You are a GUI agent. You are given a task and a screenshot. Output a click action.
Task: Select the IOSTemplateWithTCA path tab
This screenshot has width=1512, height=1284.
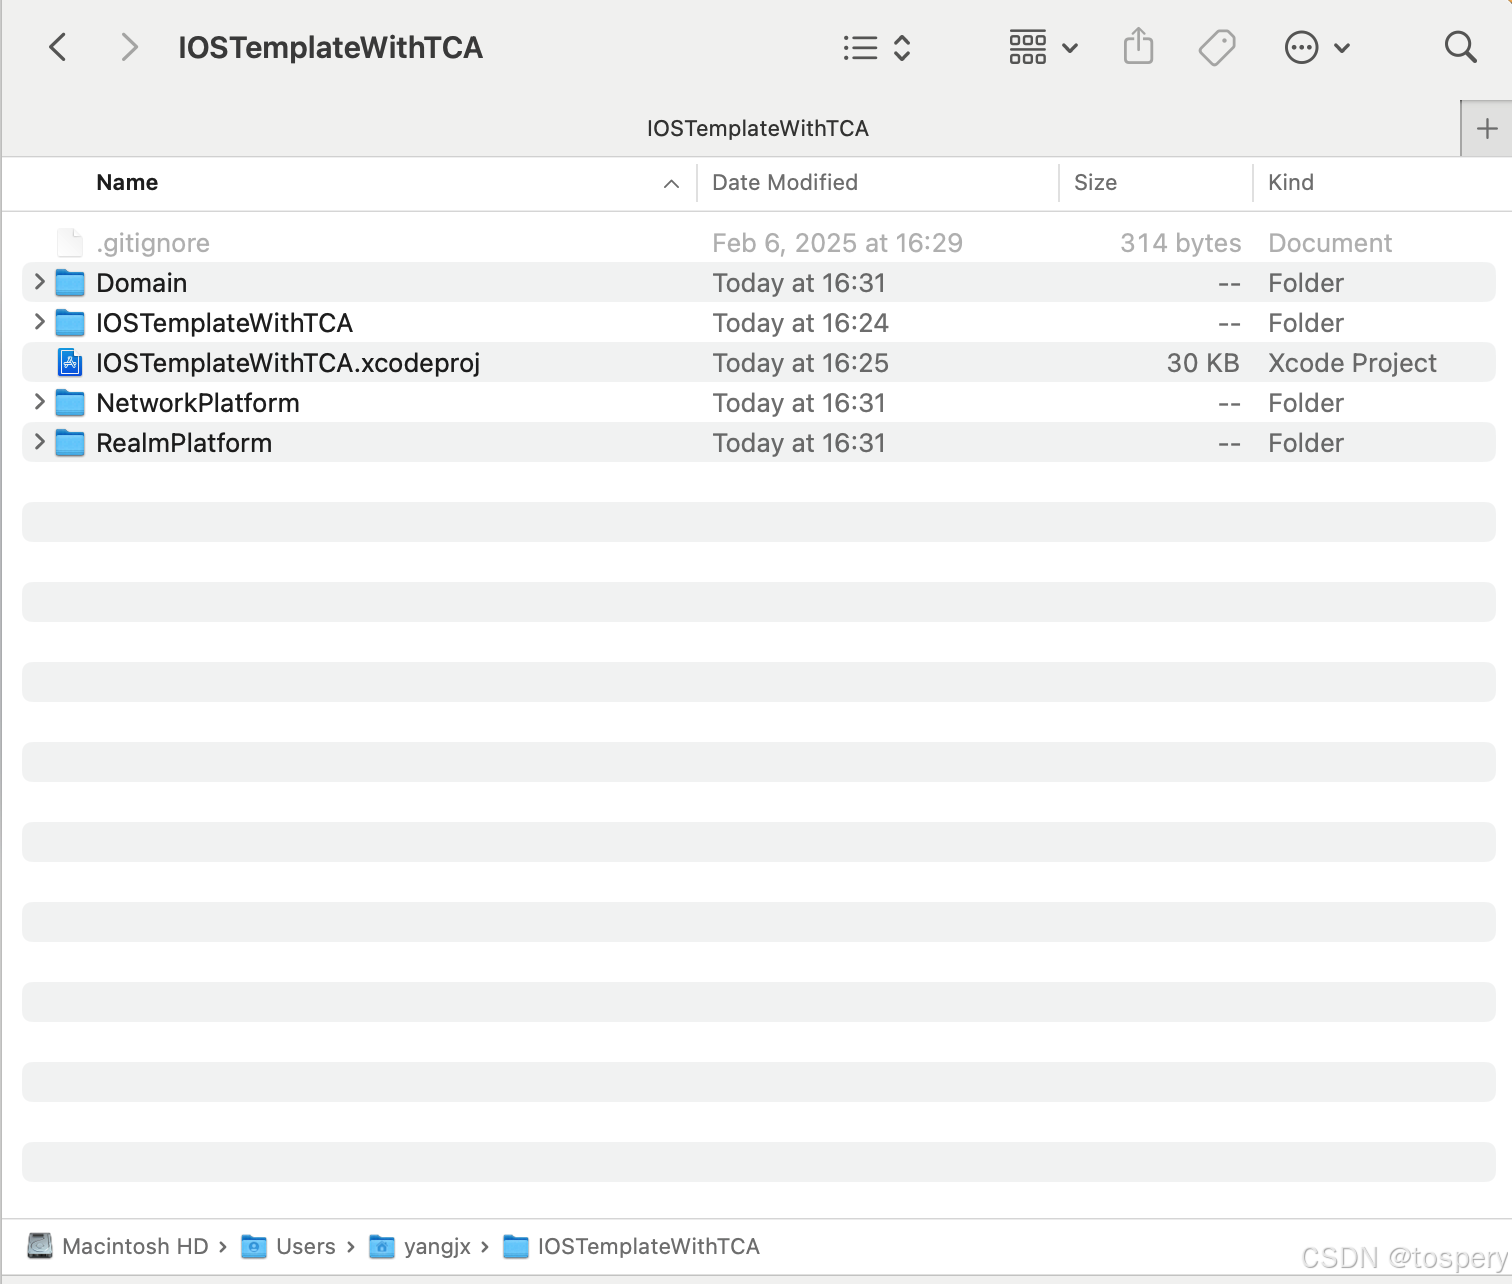tap(758, 128)
